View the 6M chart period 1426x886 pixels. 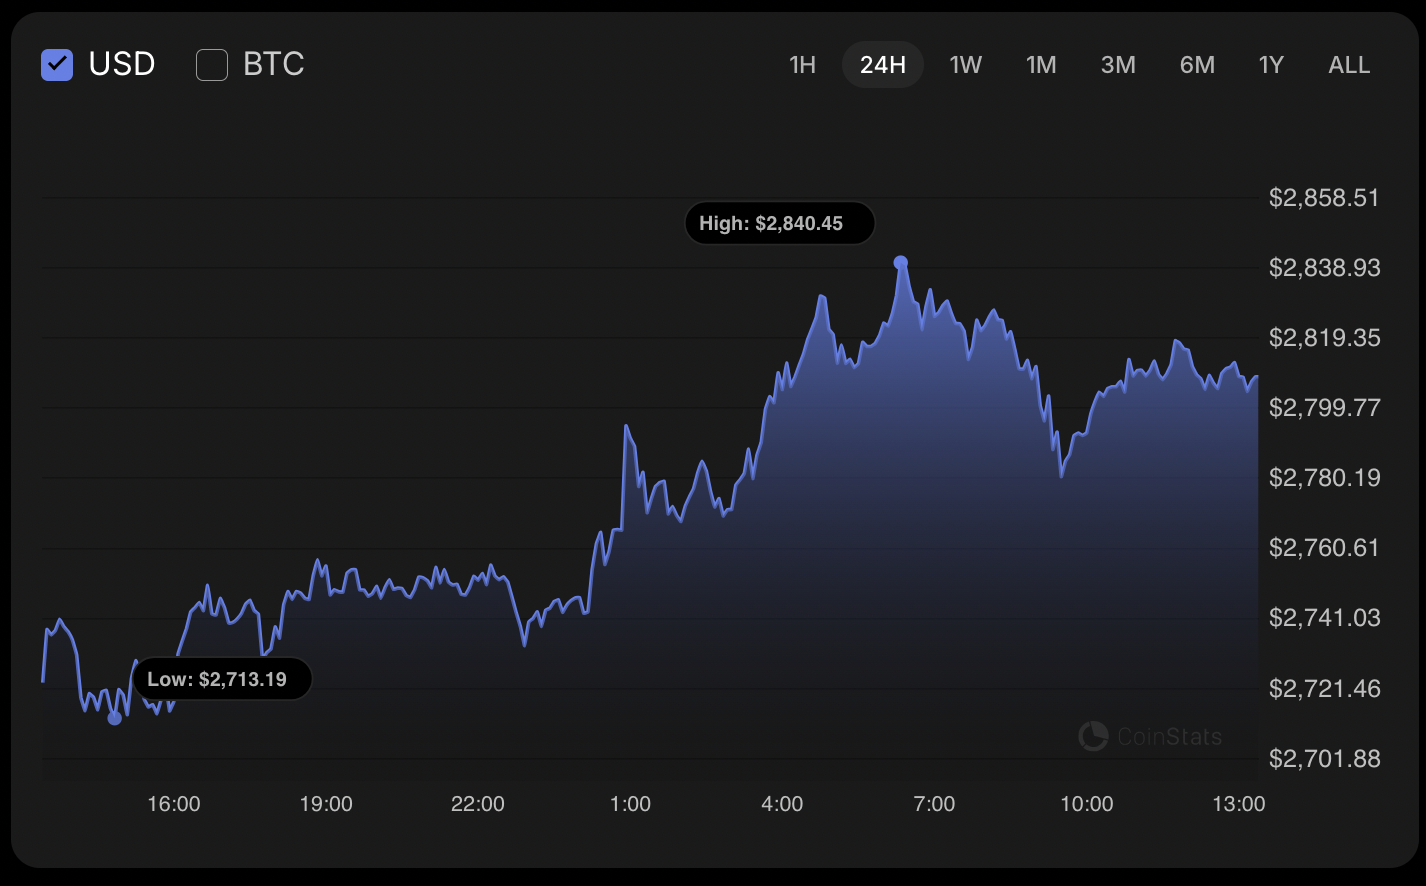pos(1196,64)
